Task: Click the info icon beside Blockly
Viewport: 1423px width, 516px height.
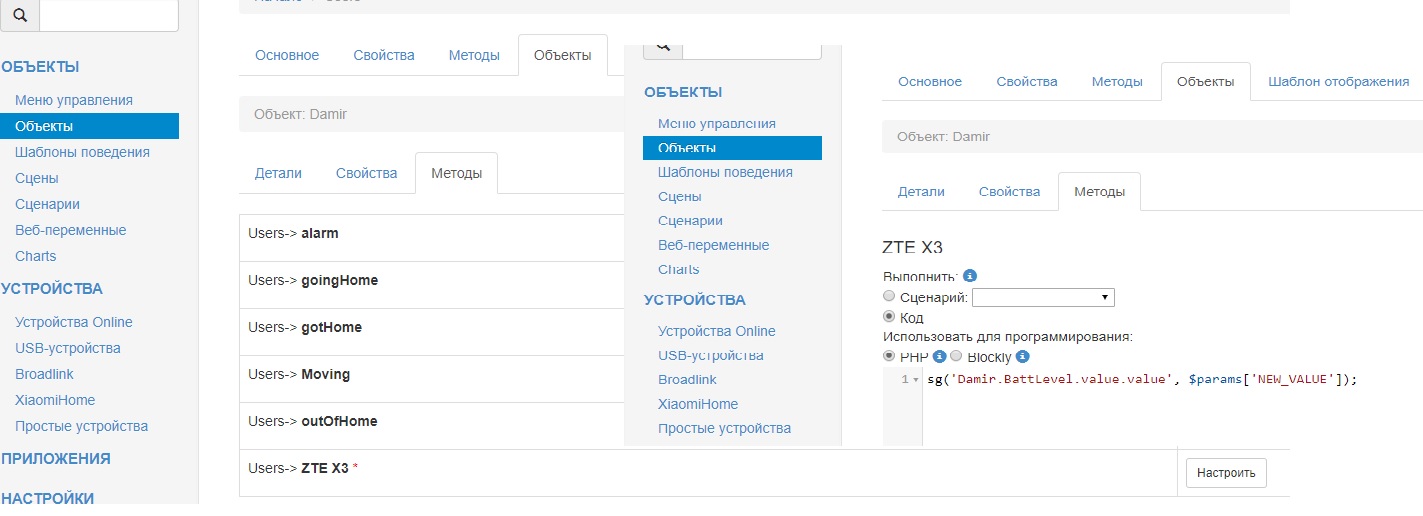Action: (1022, 356)
